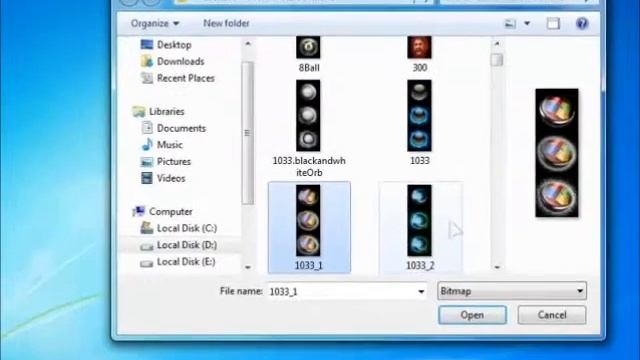Click the New folder button

click(226, 23)
